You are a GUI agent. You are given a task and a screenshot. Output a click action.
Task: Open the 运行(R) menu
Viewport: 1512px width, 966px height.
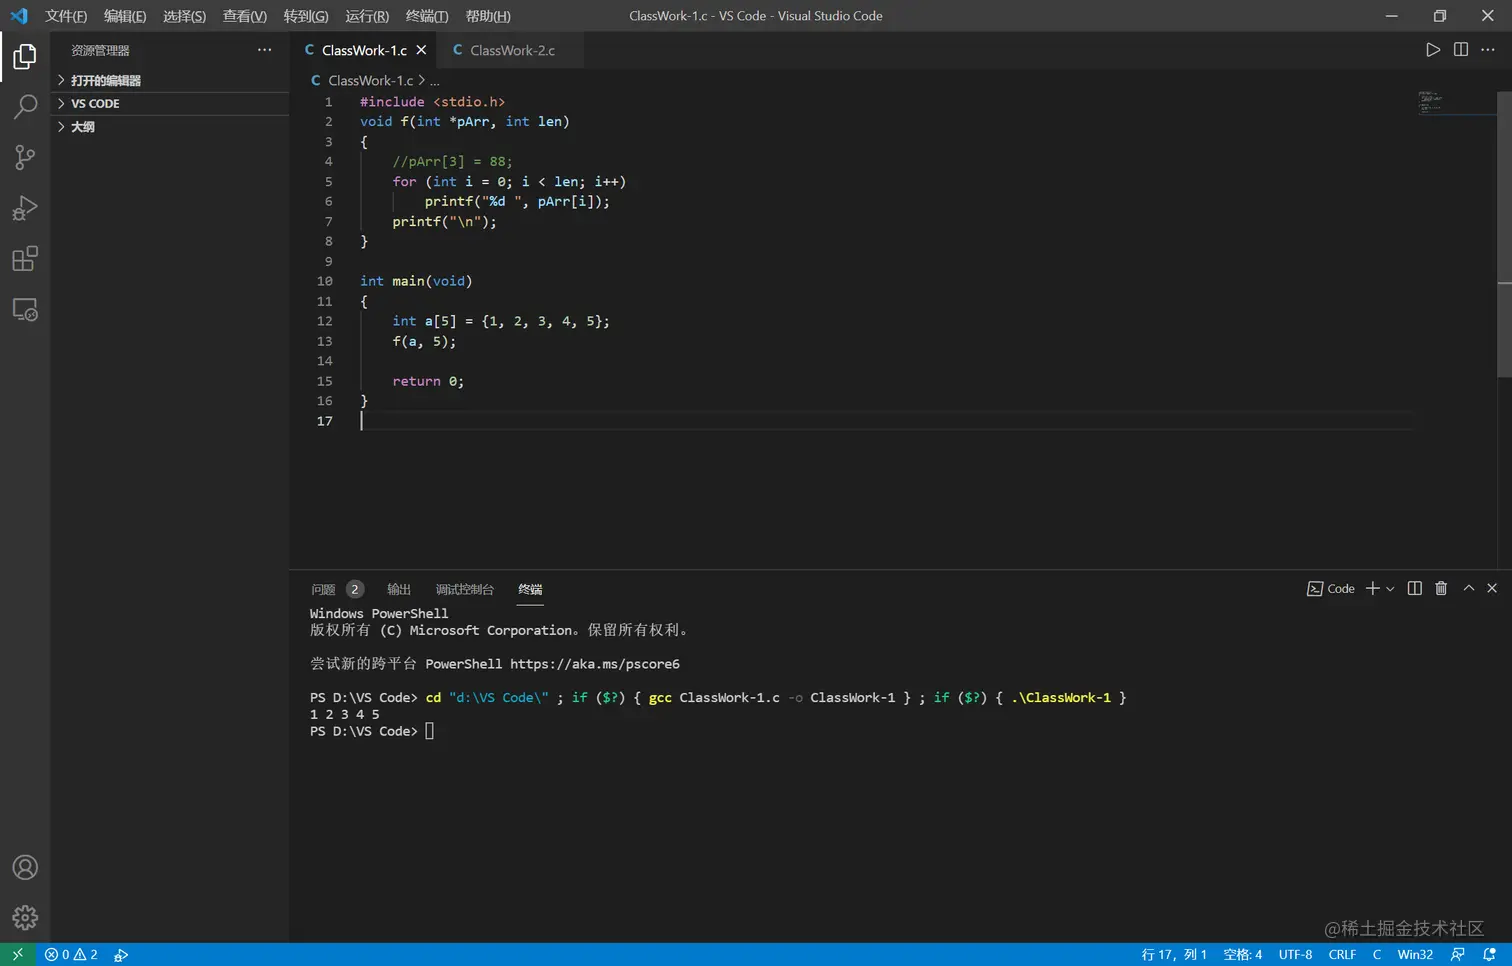[x=367, y=16]
